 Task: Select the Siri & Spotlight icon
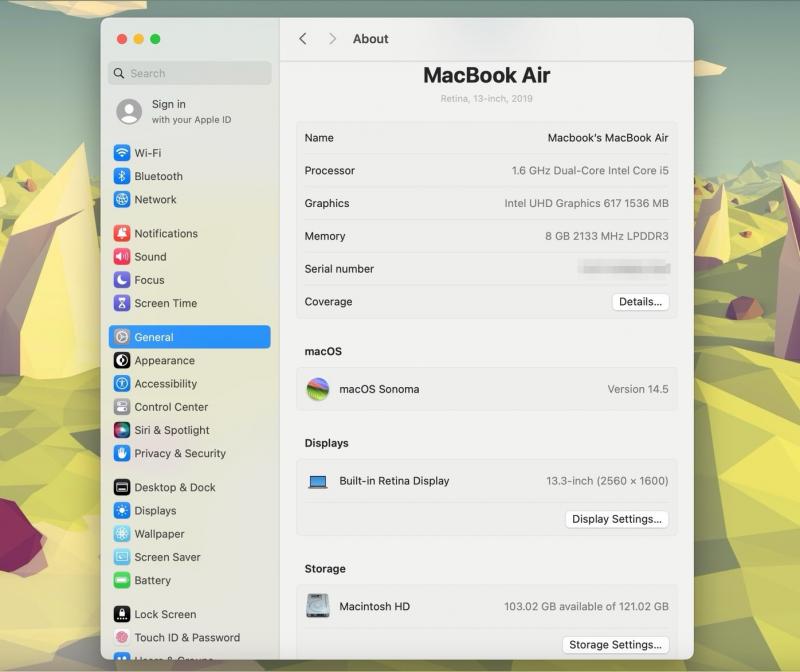122,430
